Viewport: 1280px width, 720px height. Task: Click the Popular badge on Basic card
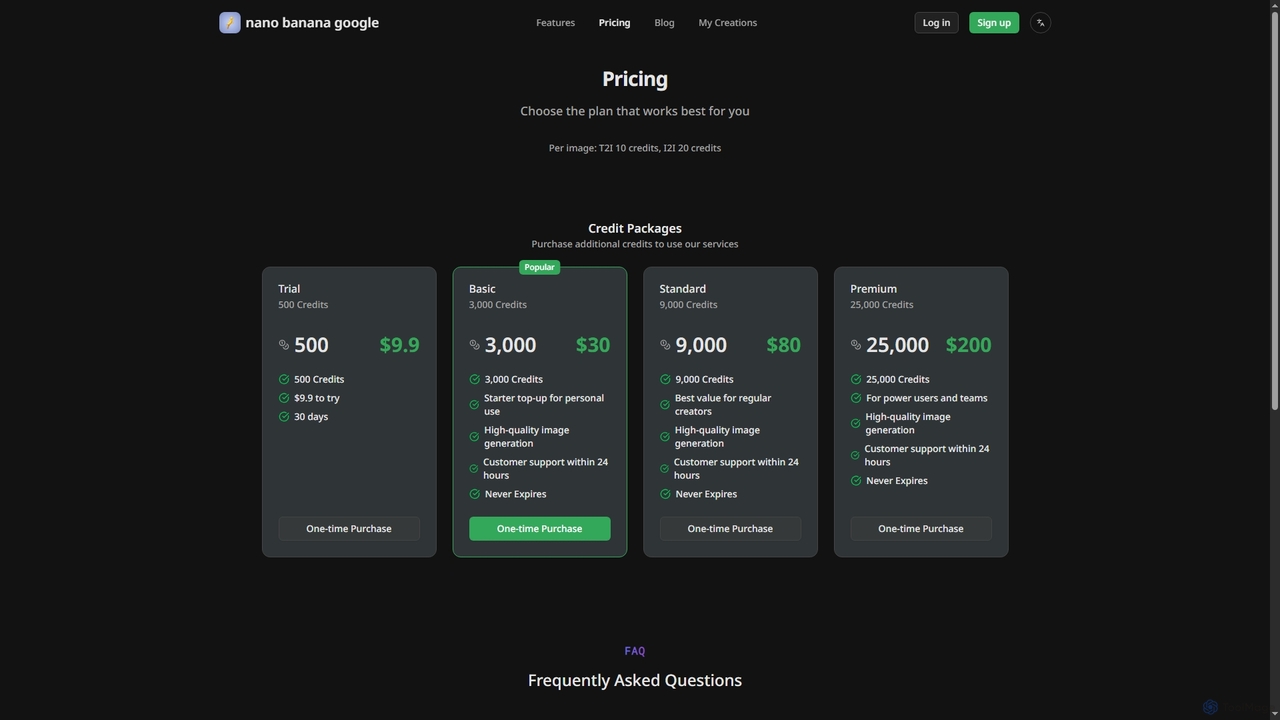[x=539, y=267]
